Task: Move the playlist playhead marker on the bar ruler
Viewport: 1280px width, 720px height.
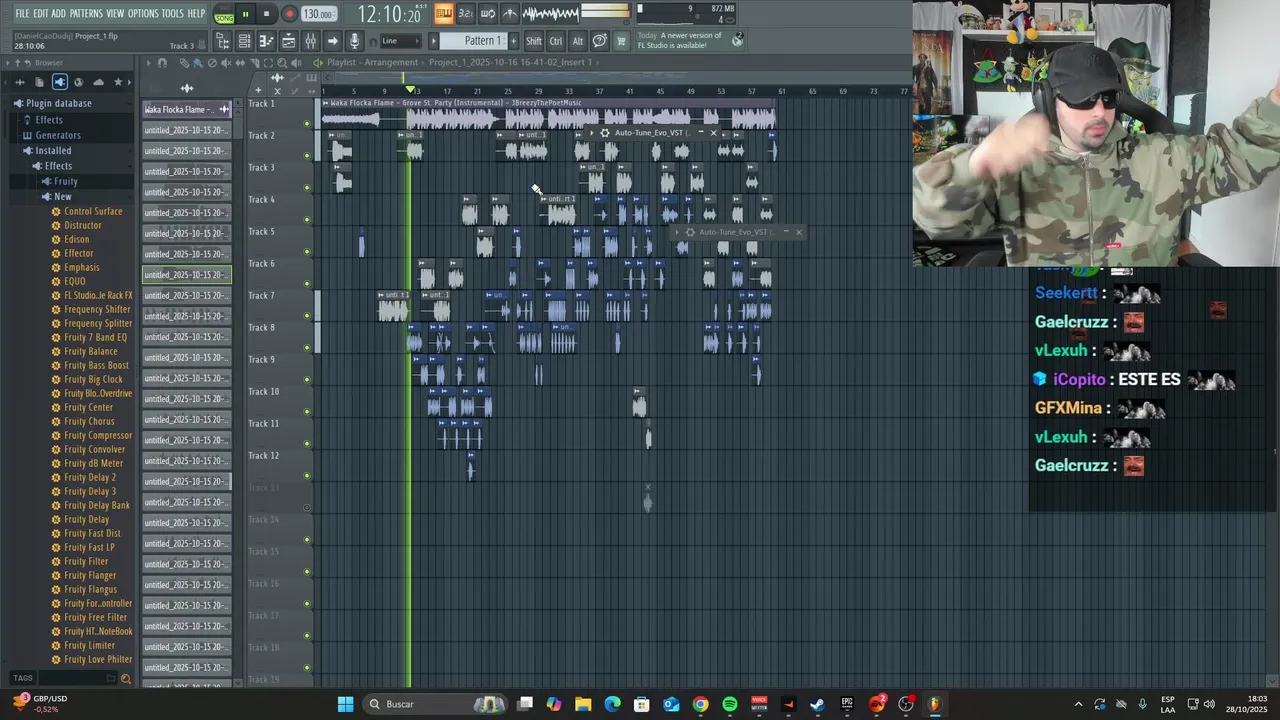Action: pos(410,91)
